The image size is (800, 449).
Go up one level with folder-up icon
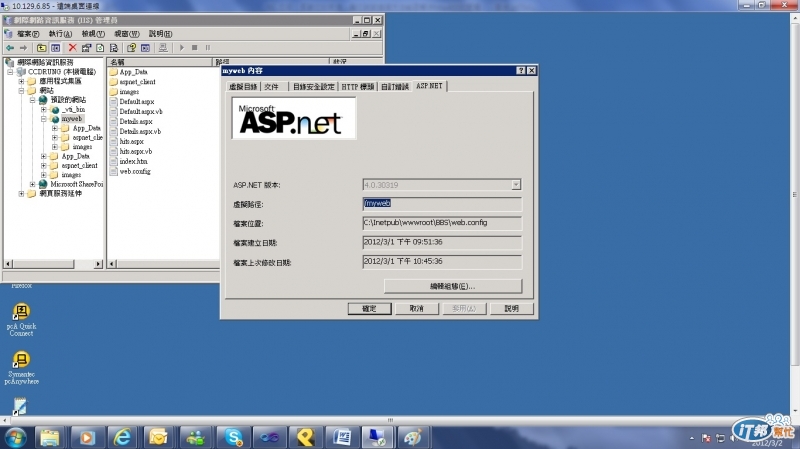(41, 48)
